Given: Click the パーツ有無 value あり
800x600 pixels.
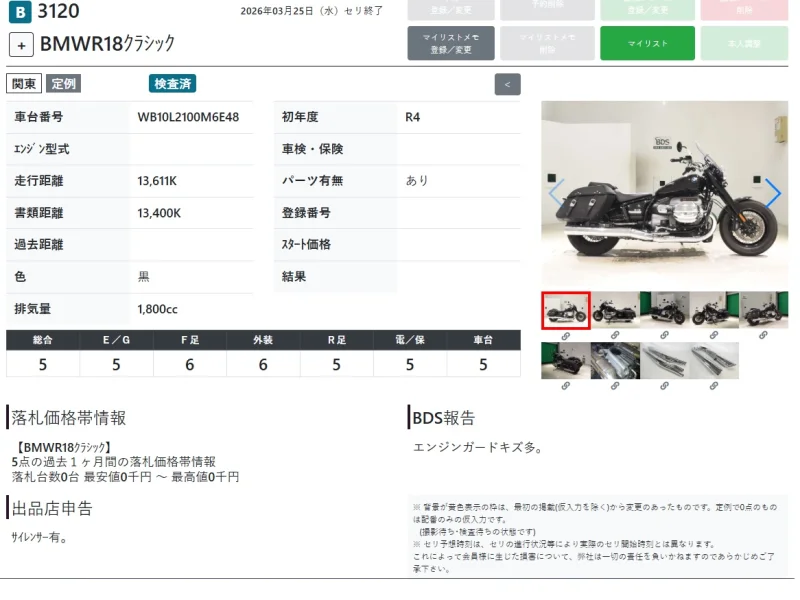Looking at the screenshot, I should point(417,181).
